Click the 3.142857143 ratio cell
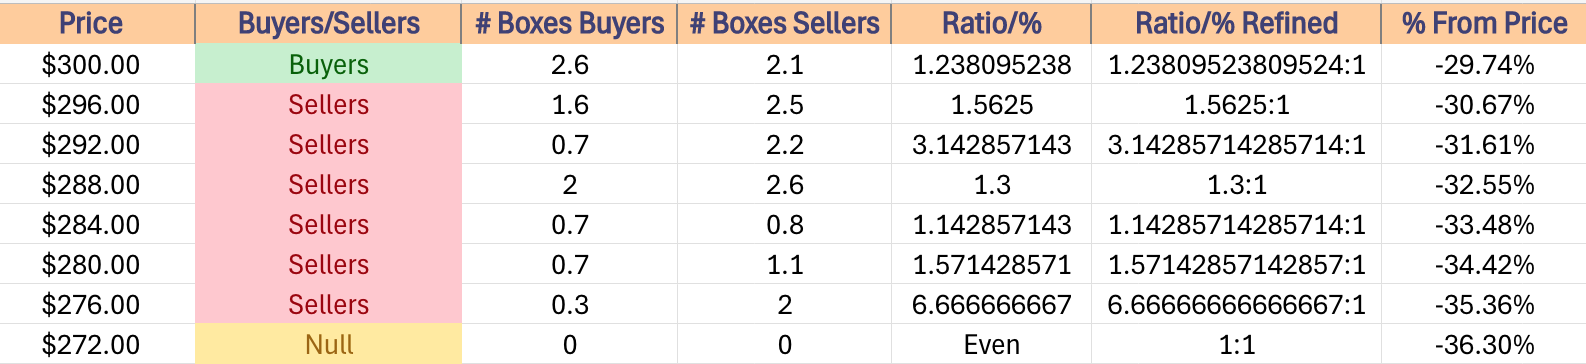 click(991, 145)
